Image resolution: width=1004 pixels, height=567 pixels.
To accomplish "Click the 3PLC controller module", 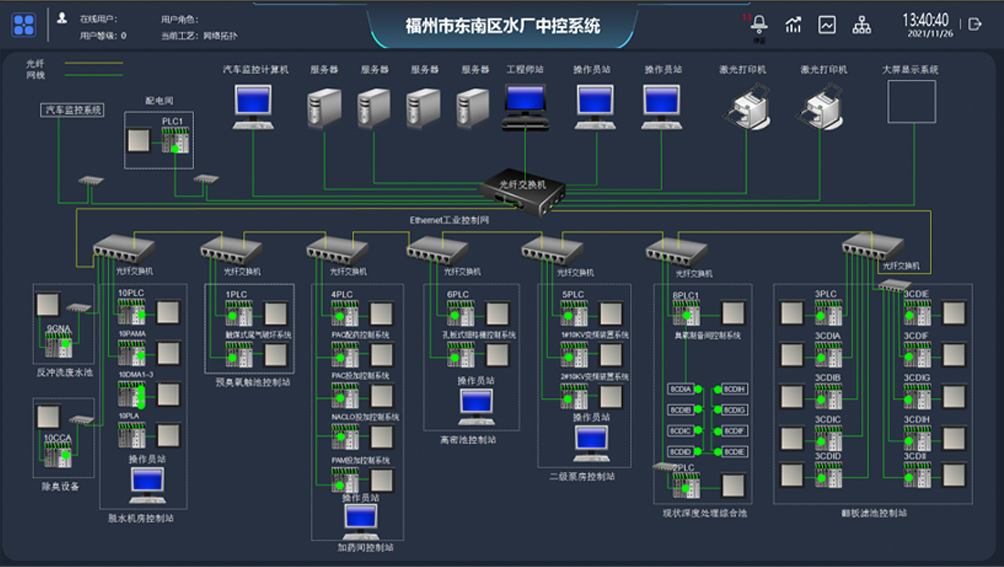I will point(827,312).
